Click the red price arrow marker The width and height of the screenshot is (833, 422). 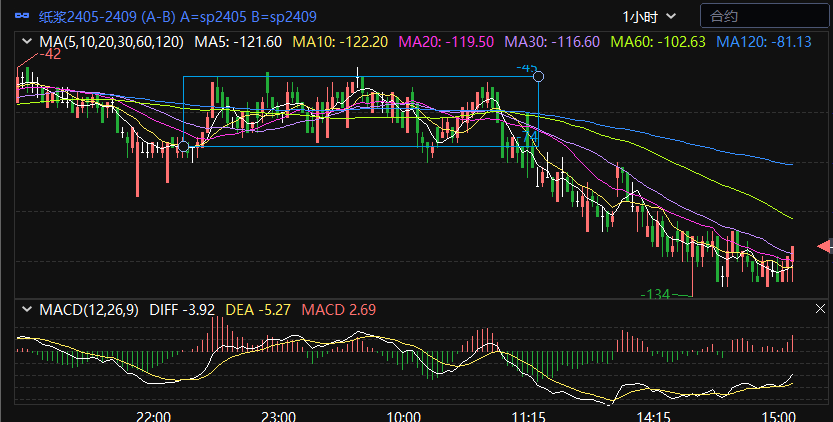pyautogui.click(x=824, y=246)
